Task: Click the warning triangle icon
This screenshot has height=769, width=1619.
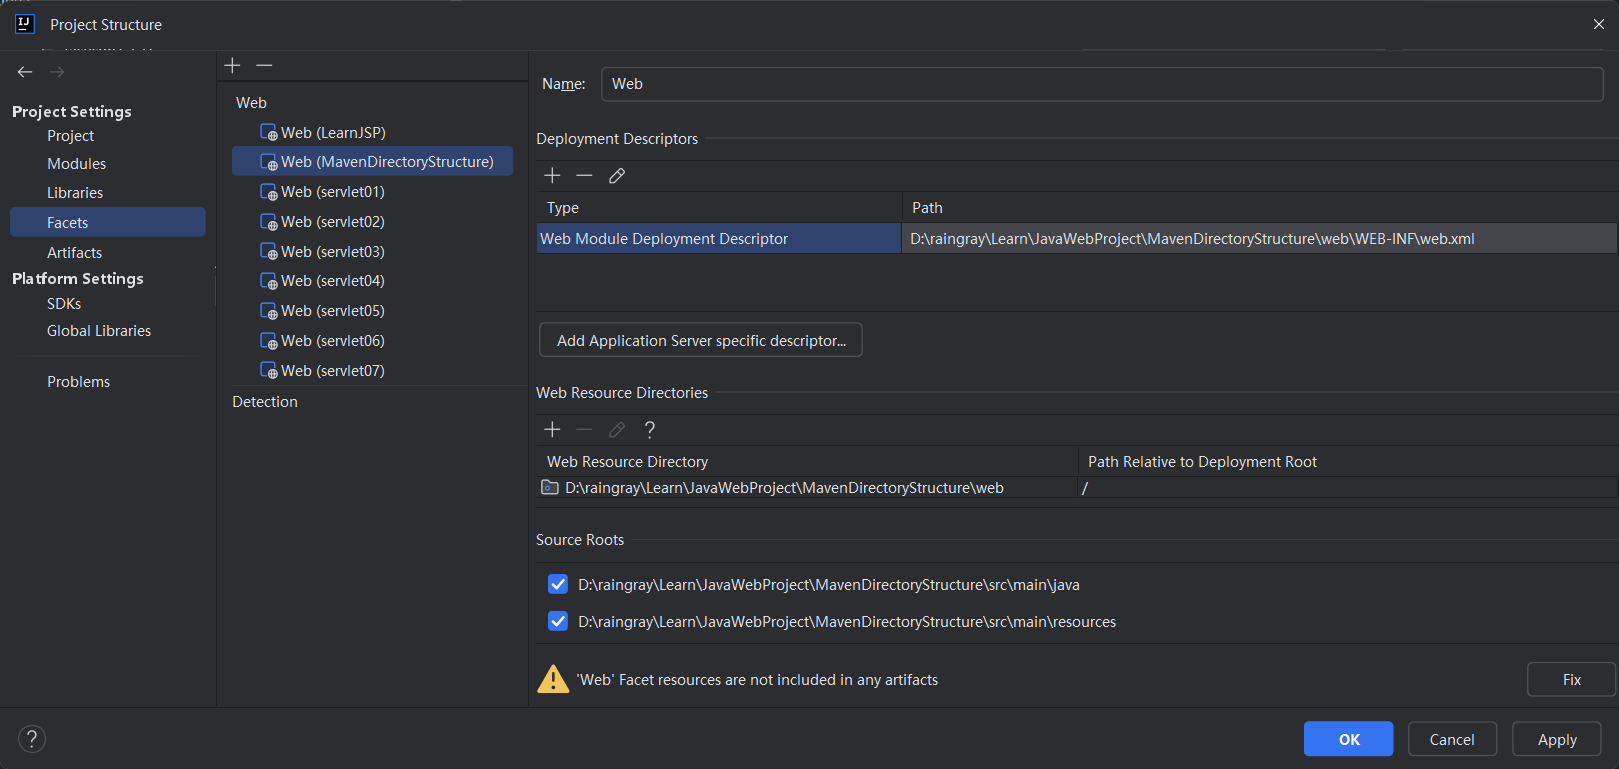Action: tap(553, 679)
